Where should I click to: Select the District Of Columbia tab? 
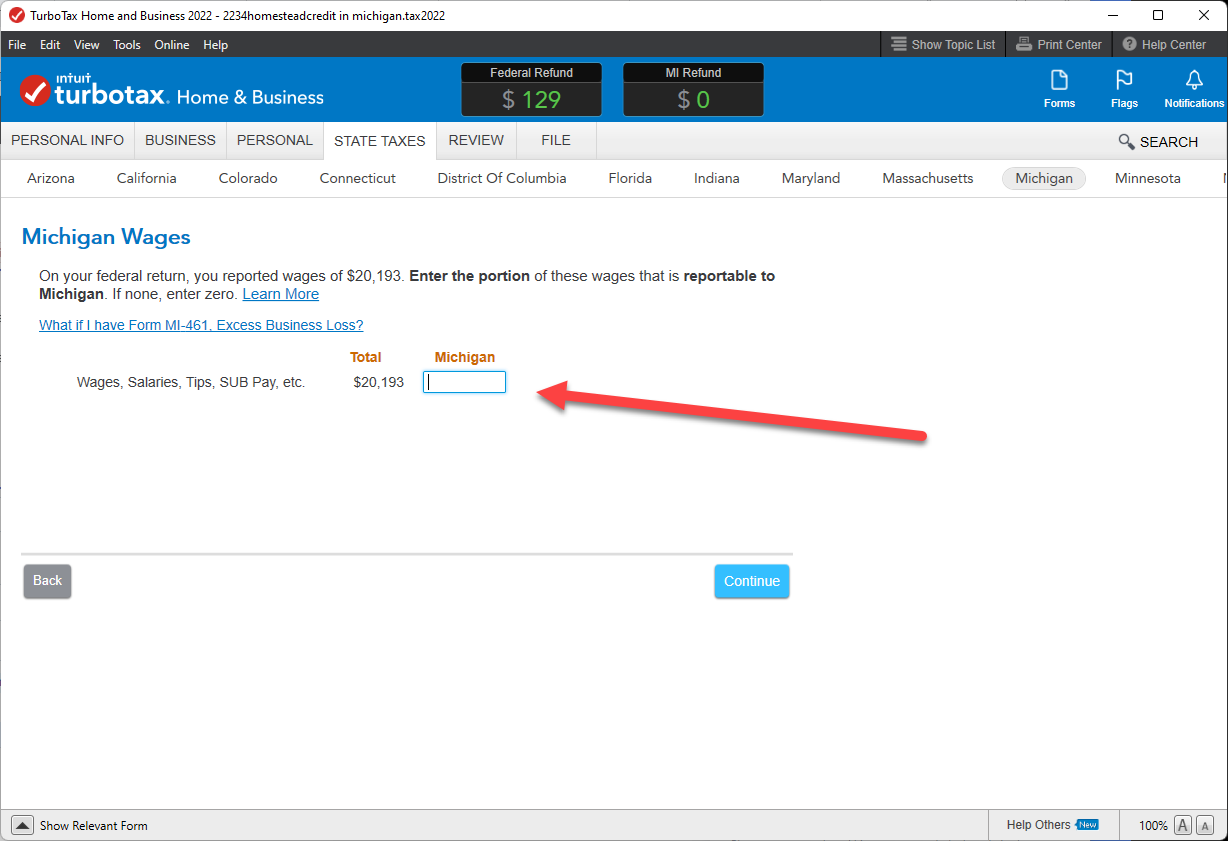tap(502, 178)
